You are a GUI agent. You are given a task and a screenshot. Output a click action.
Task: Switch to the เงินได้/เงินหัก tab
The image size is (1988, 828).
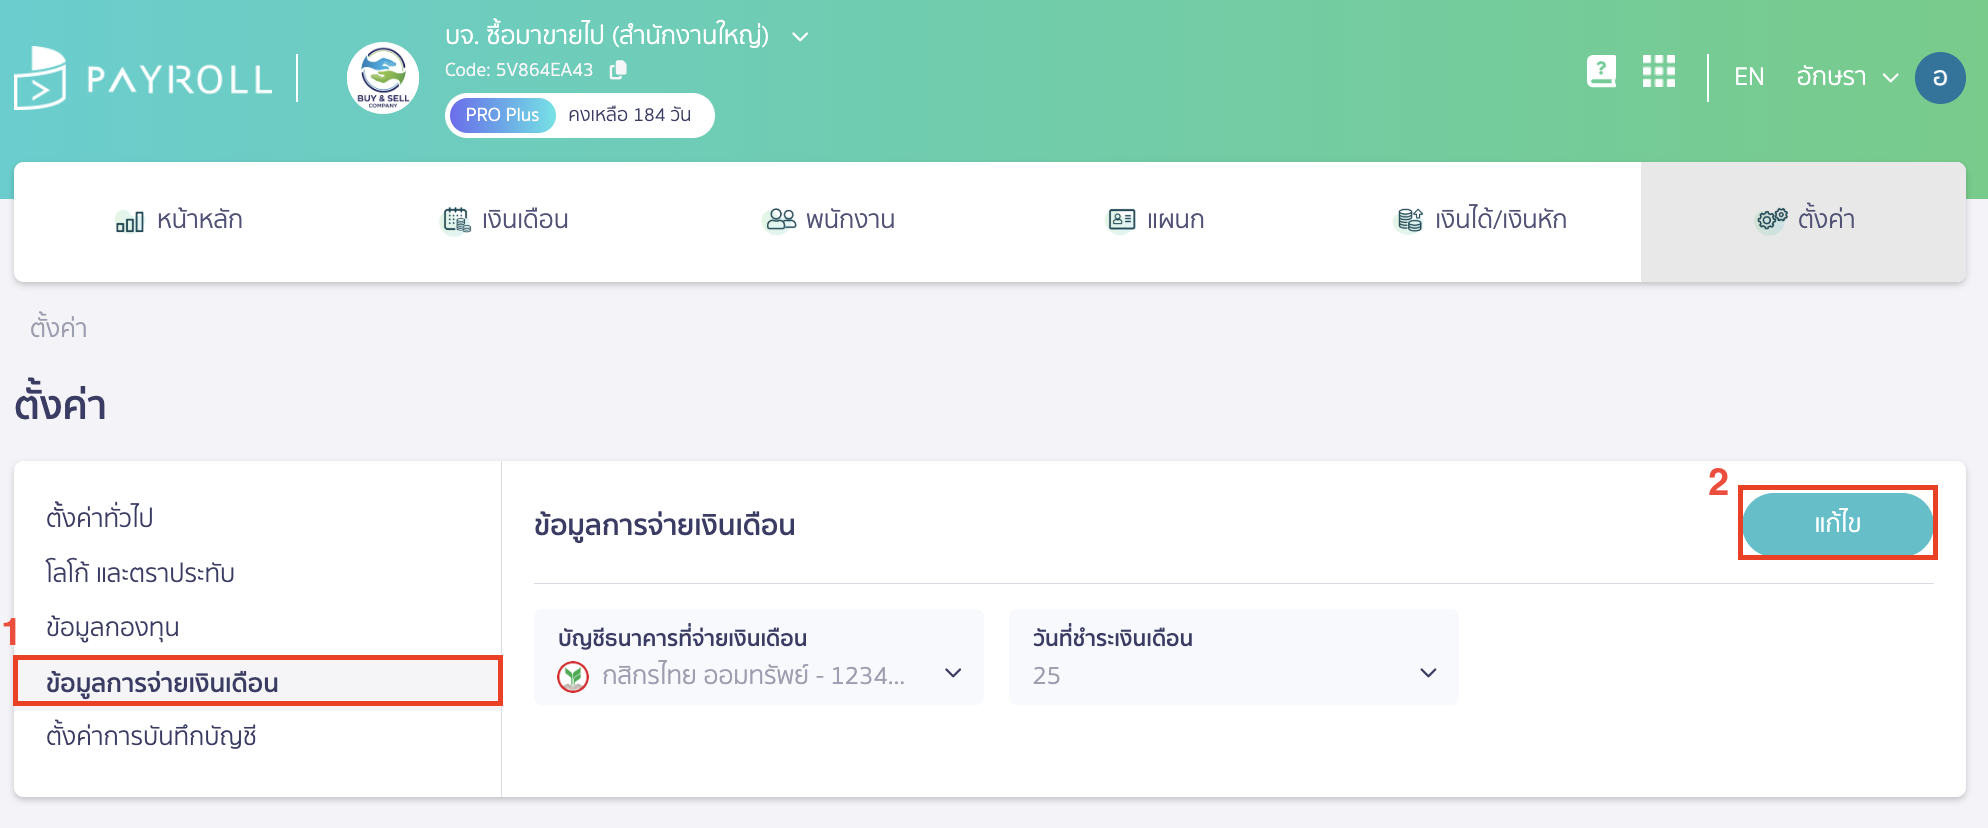[x=1481, y=219]
